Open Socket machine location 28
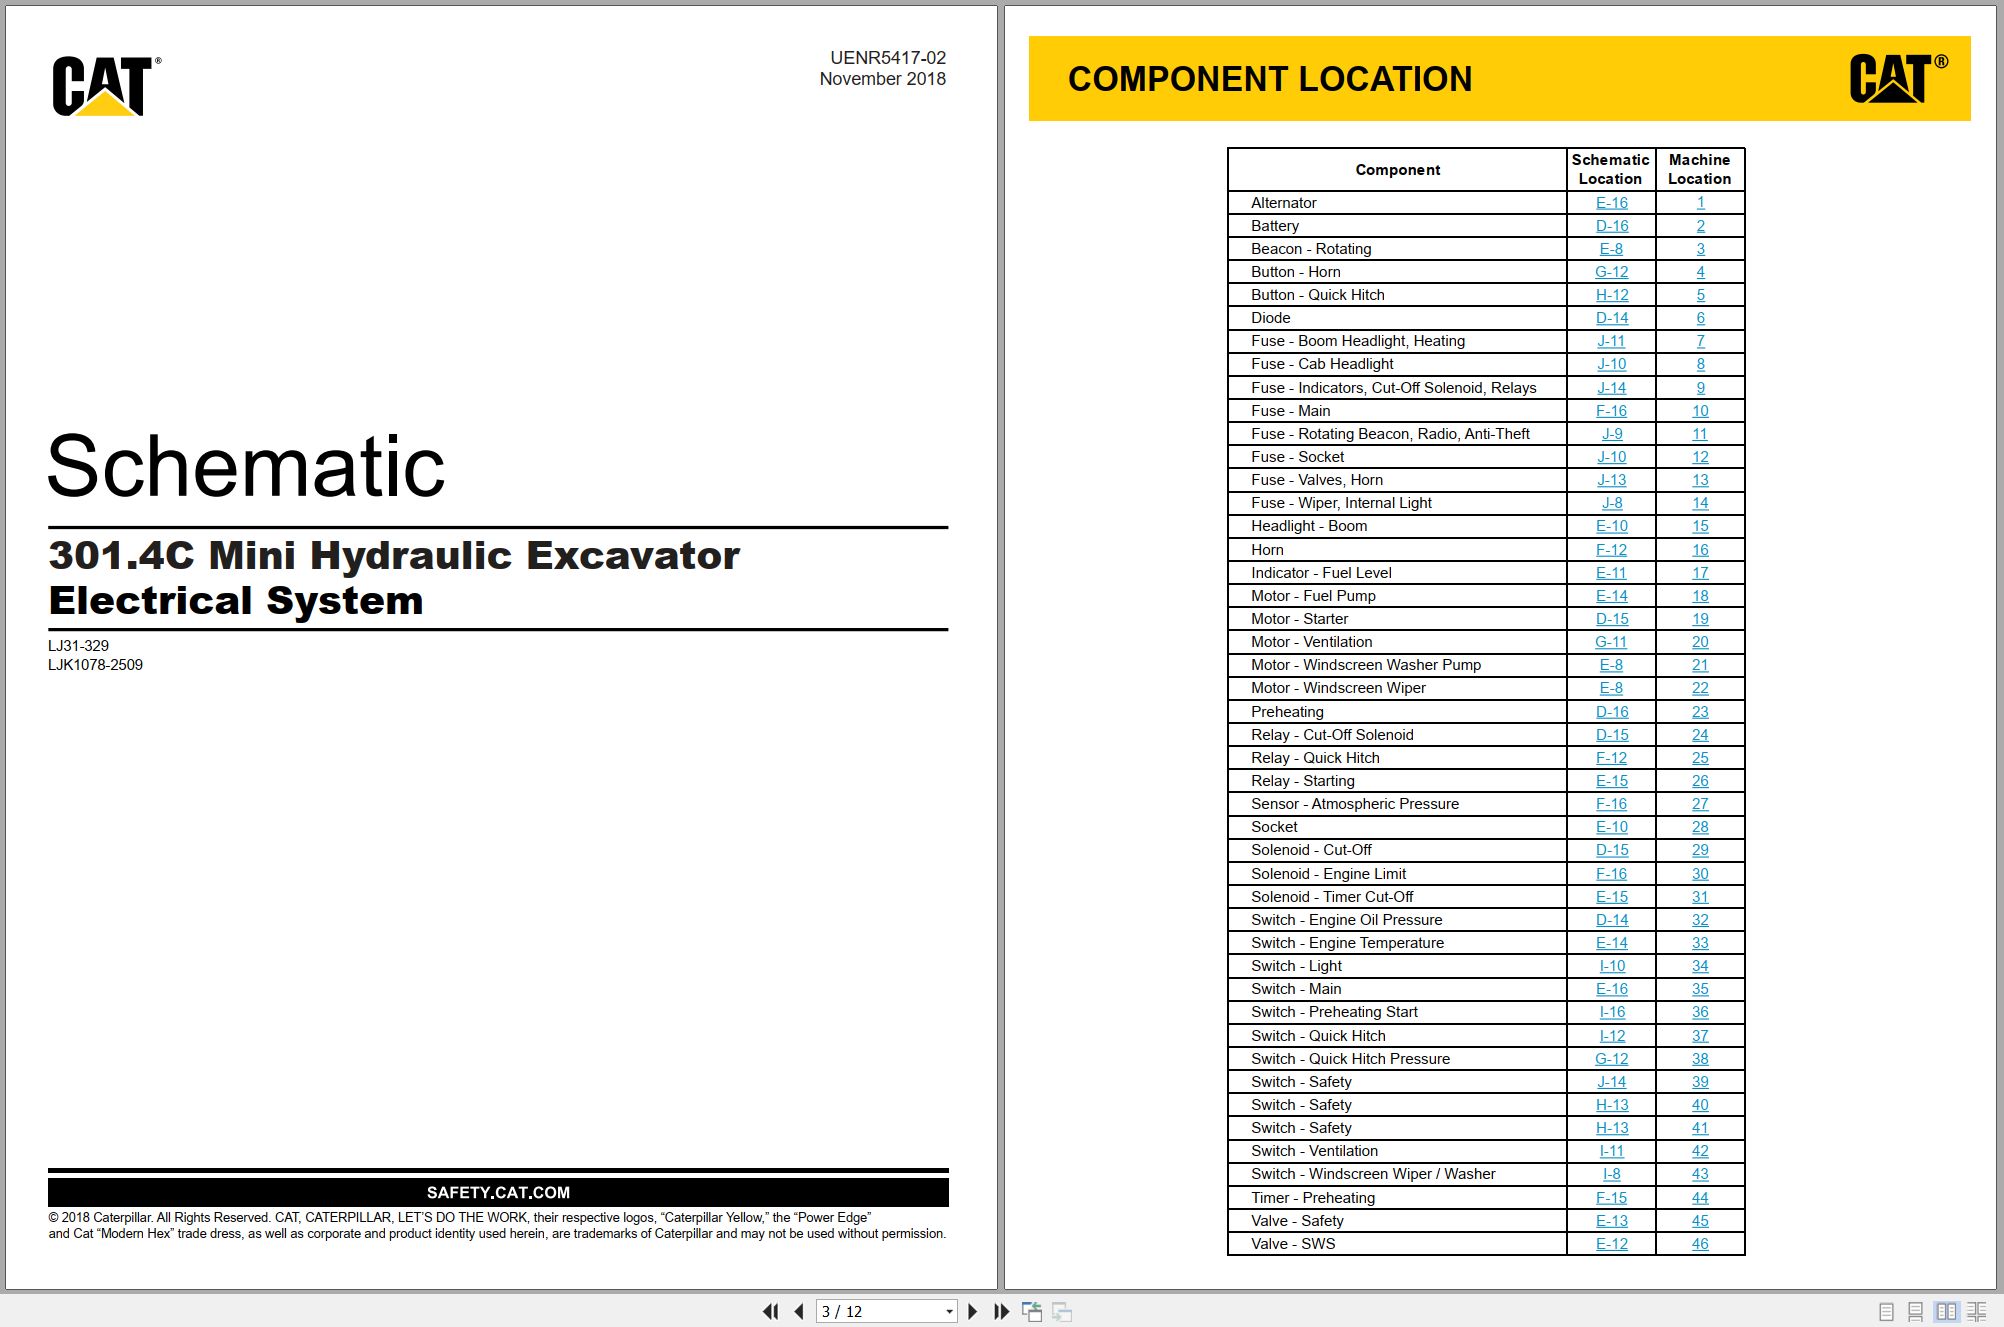Viewport: 2004px width, 1327px height. 1700,827
